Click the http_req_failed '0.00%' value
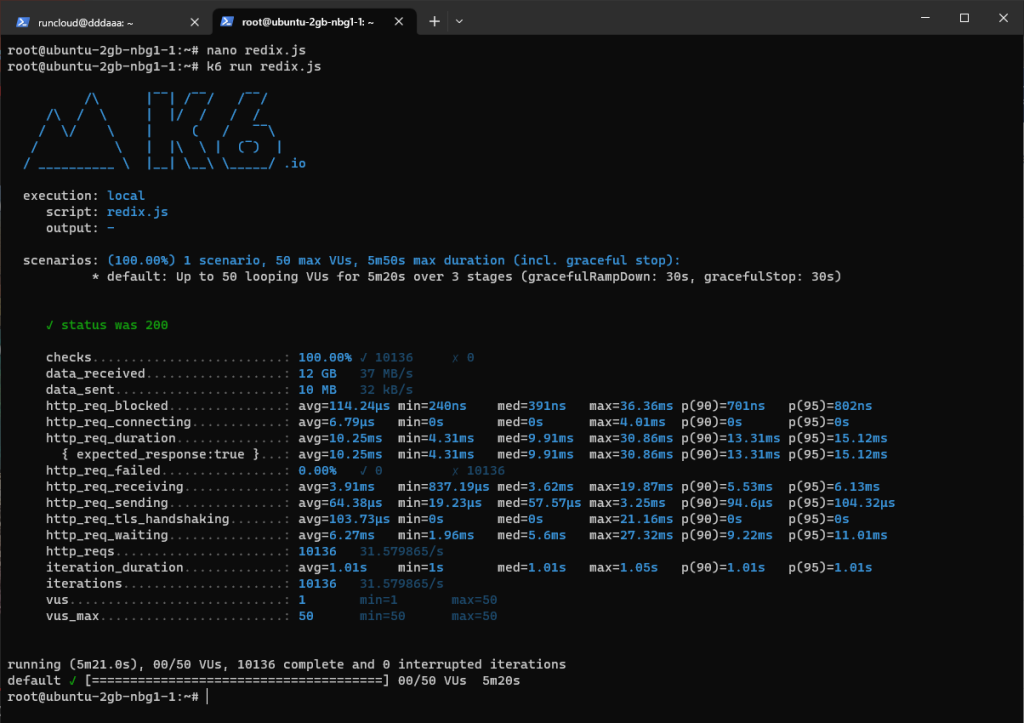This screenshot has height=723, width=1024. (317, 471)
